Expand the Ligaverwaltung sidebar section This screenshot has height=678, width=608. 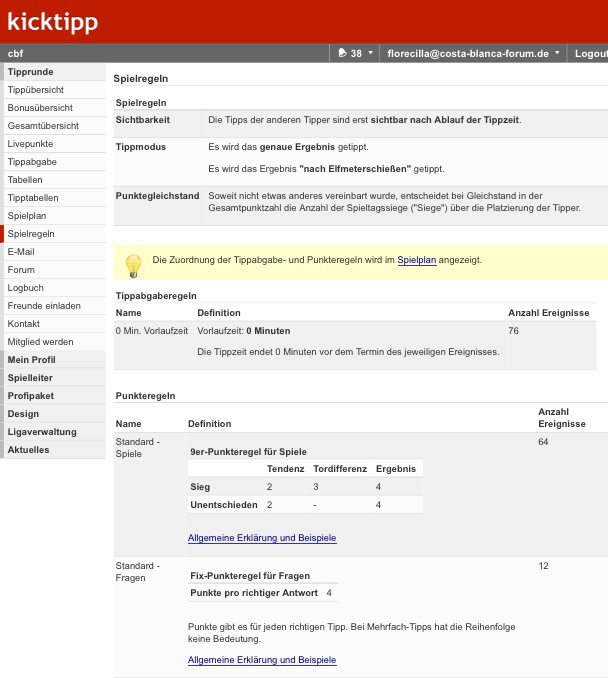(x=41, y=432)
